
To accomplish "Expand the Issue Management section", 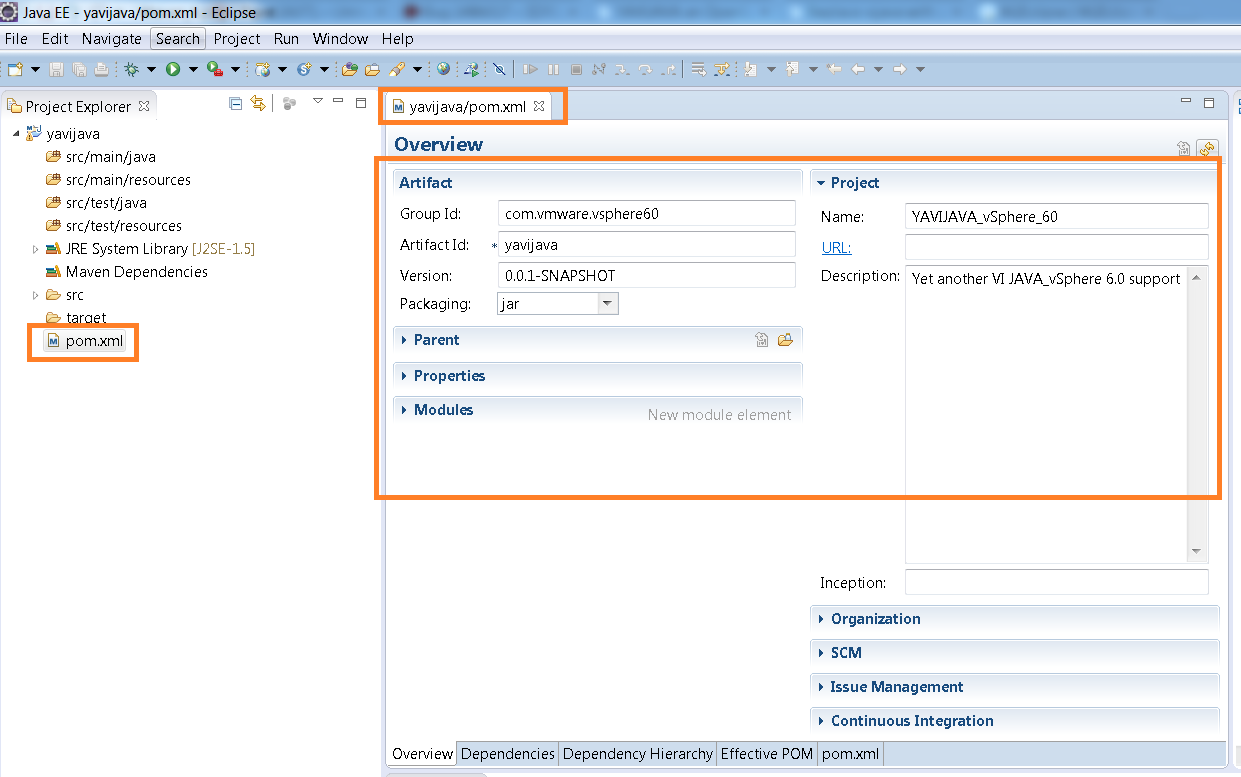I will coord(821,687).
